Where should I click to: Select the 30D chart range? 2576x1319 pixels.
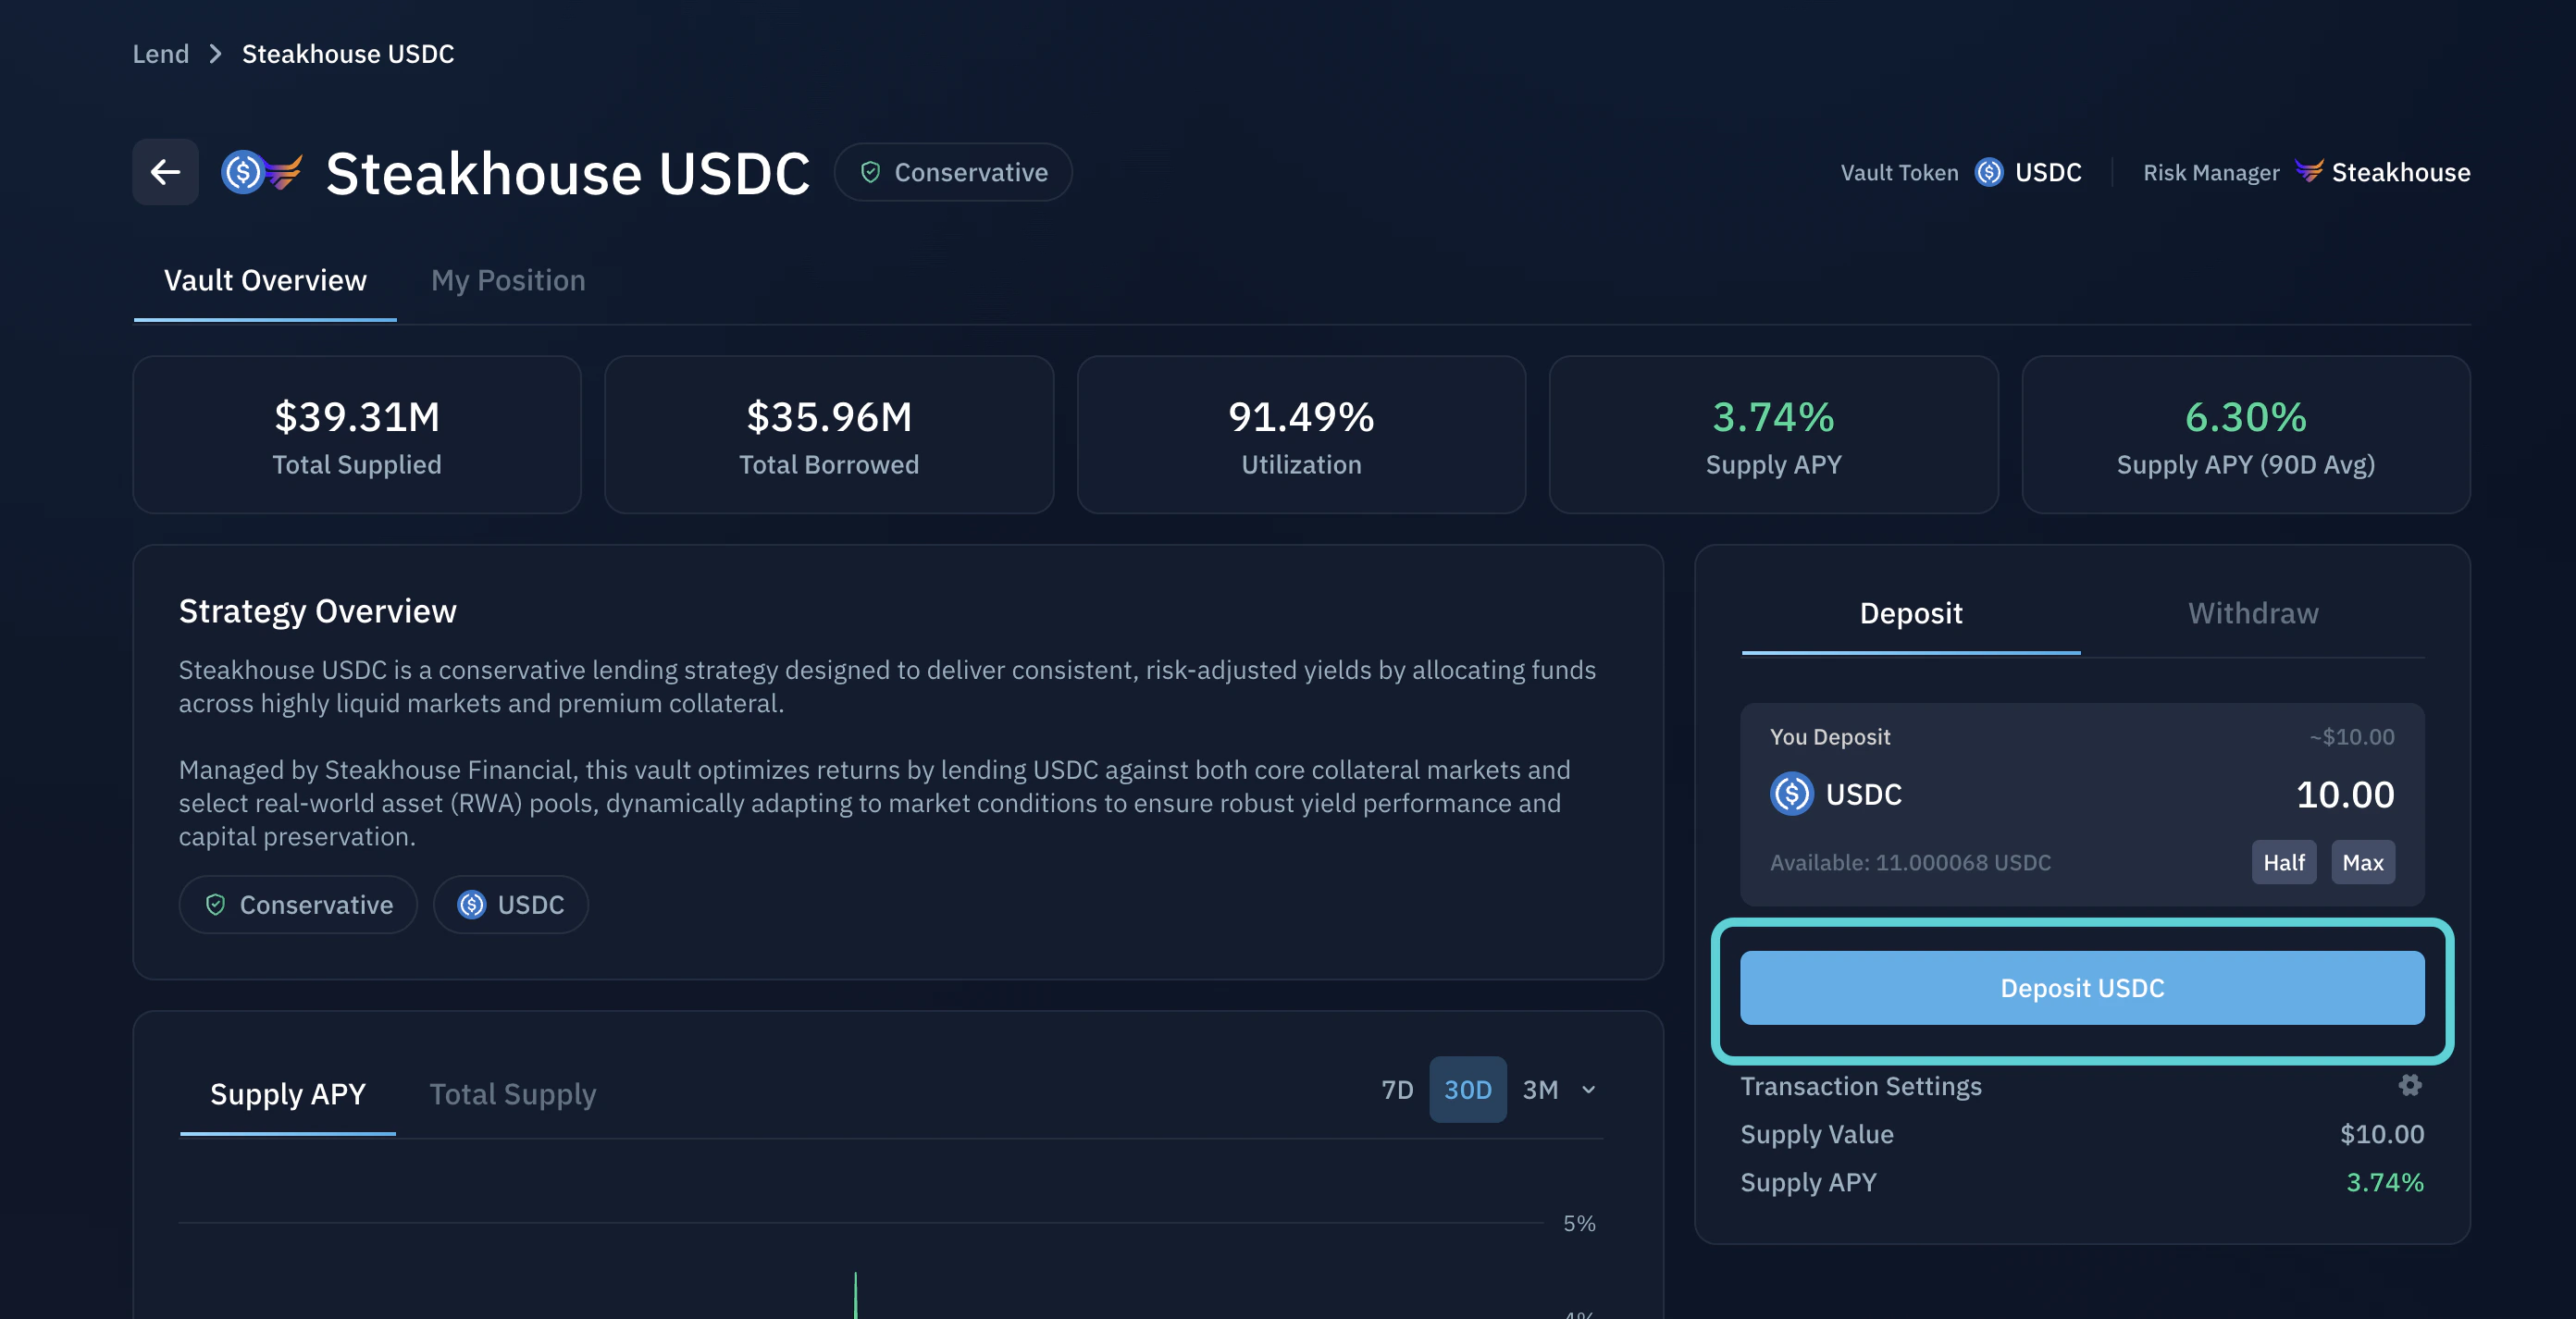coord(1467,1089)
